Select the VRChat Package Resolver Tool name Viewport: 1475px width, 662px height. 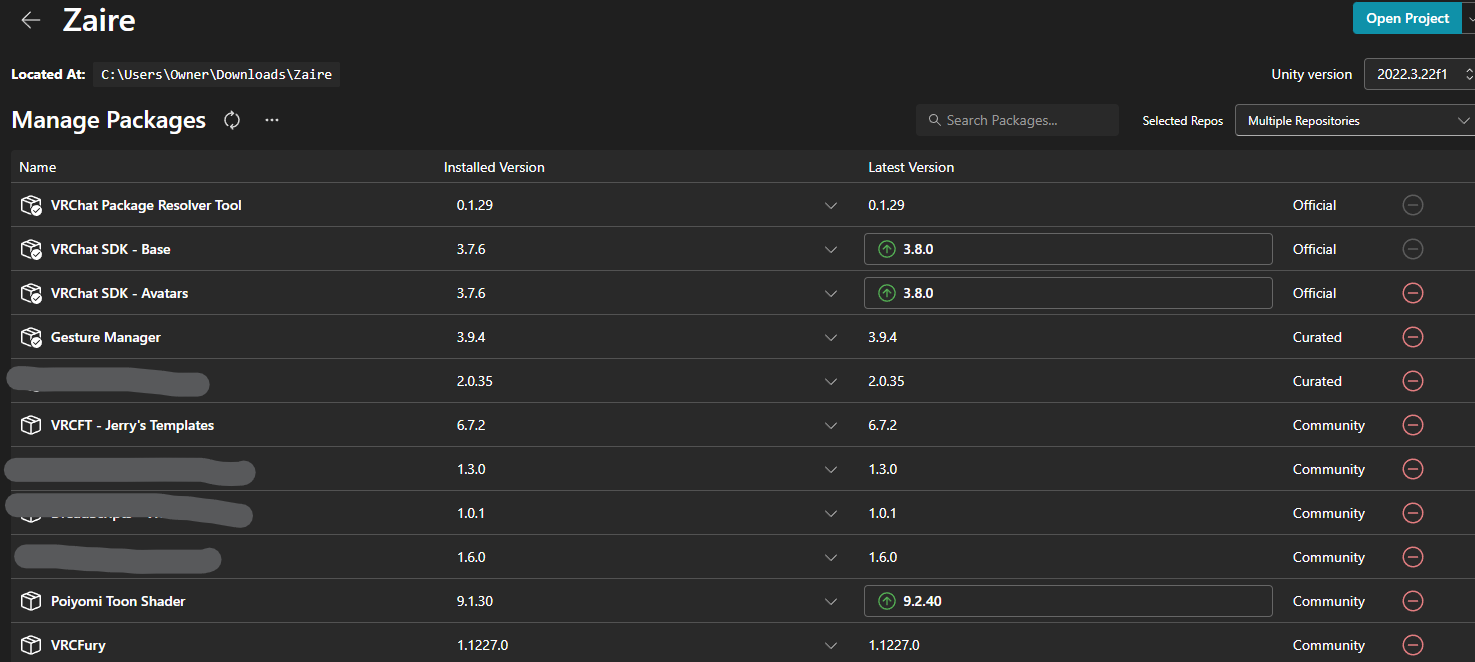[x=146, y=205]
